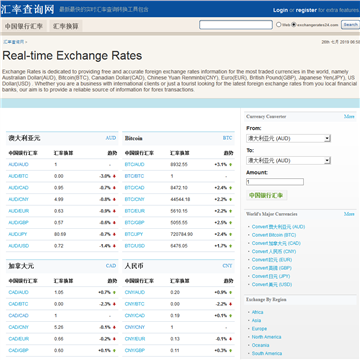360x360 pixels.
Task: Select the exchangerates24.com radio button
Action: point(294,25)
